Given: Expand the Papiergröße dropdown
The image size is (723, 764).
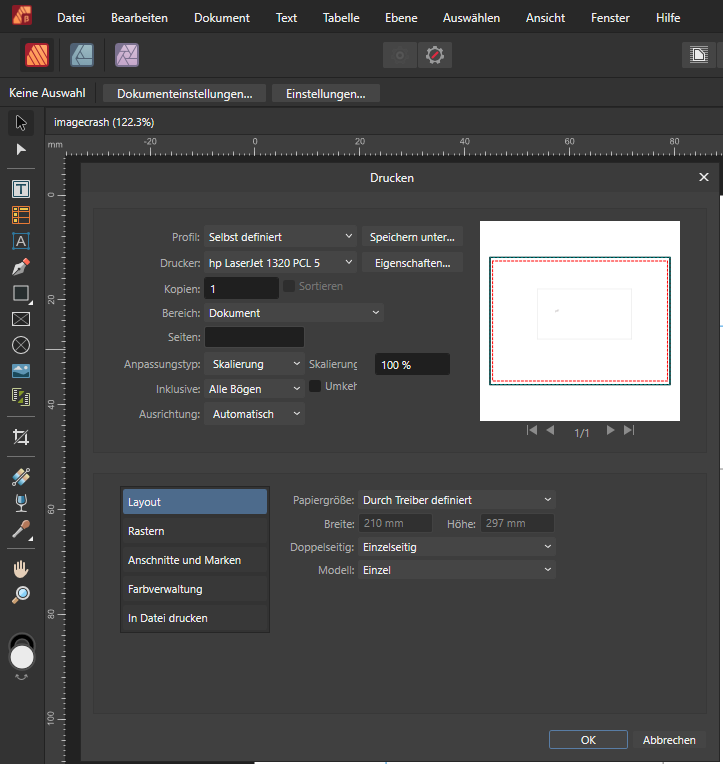Looking at the screenshot, I should click(456, 499).
